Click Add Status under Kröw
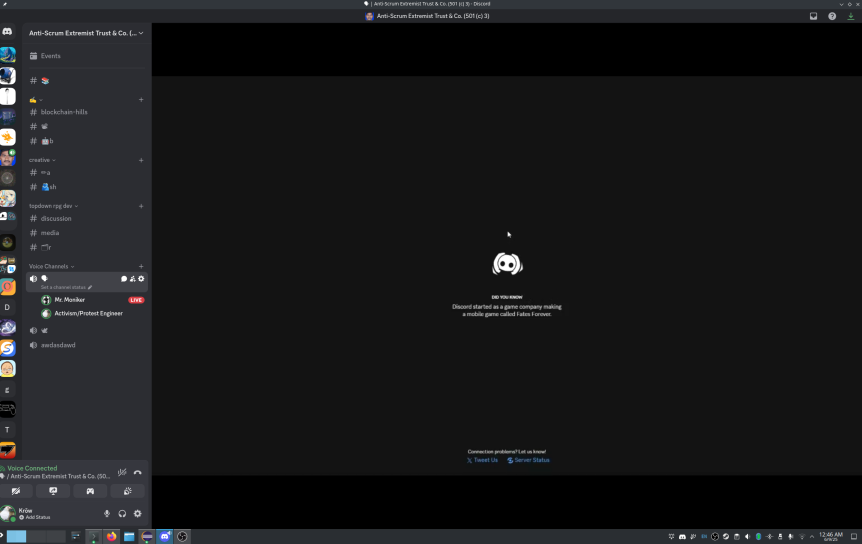The height and width of the screenshot is (544, 862). (35, 518)
